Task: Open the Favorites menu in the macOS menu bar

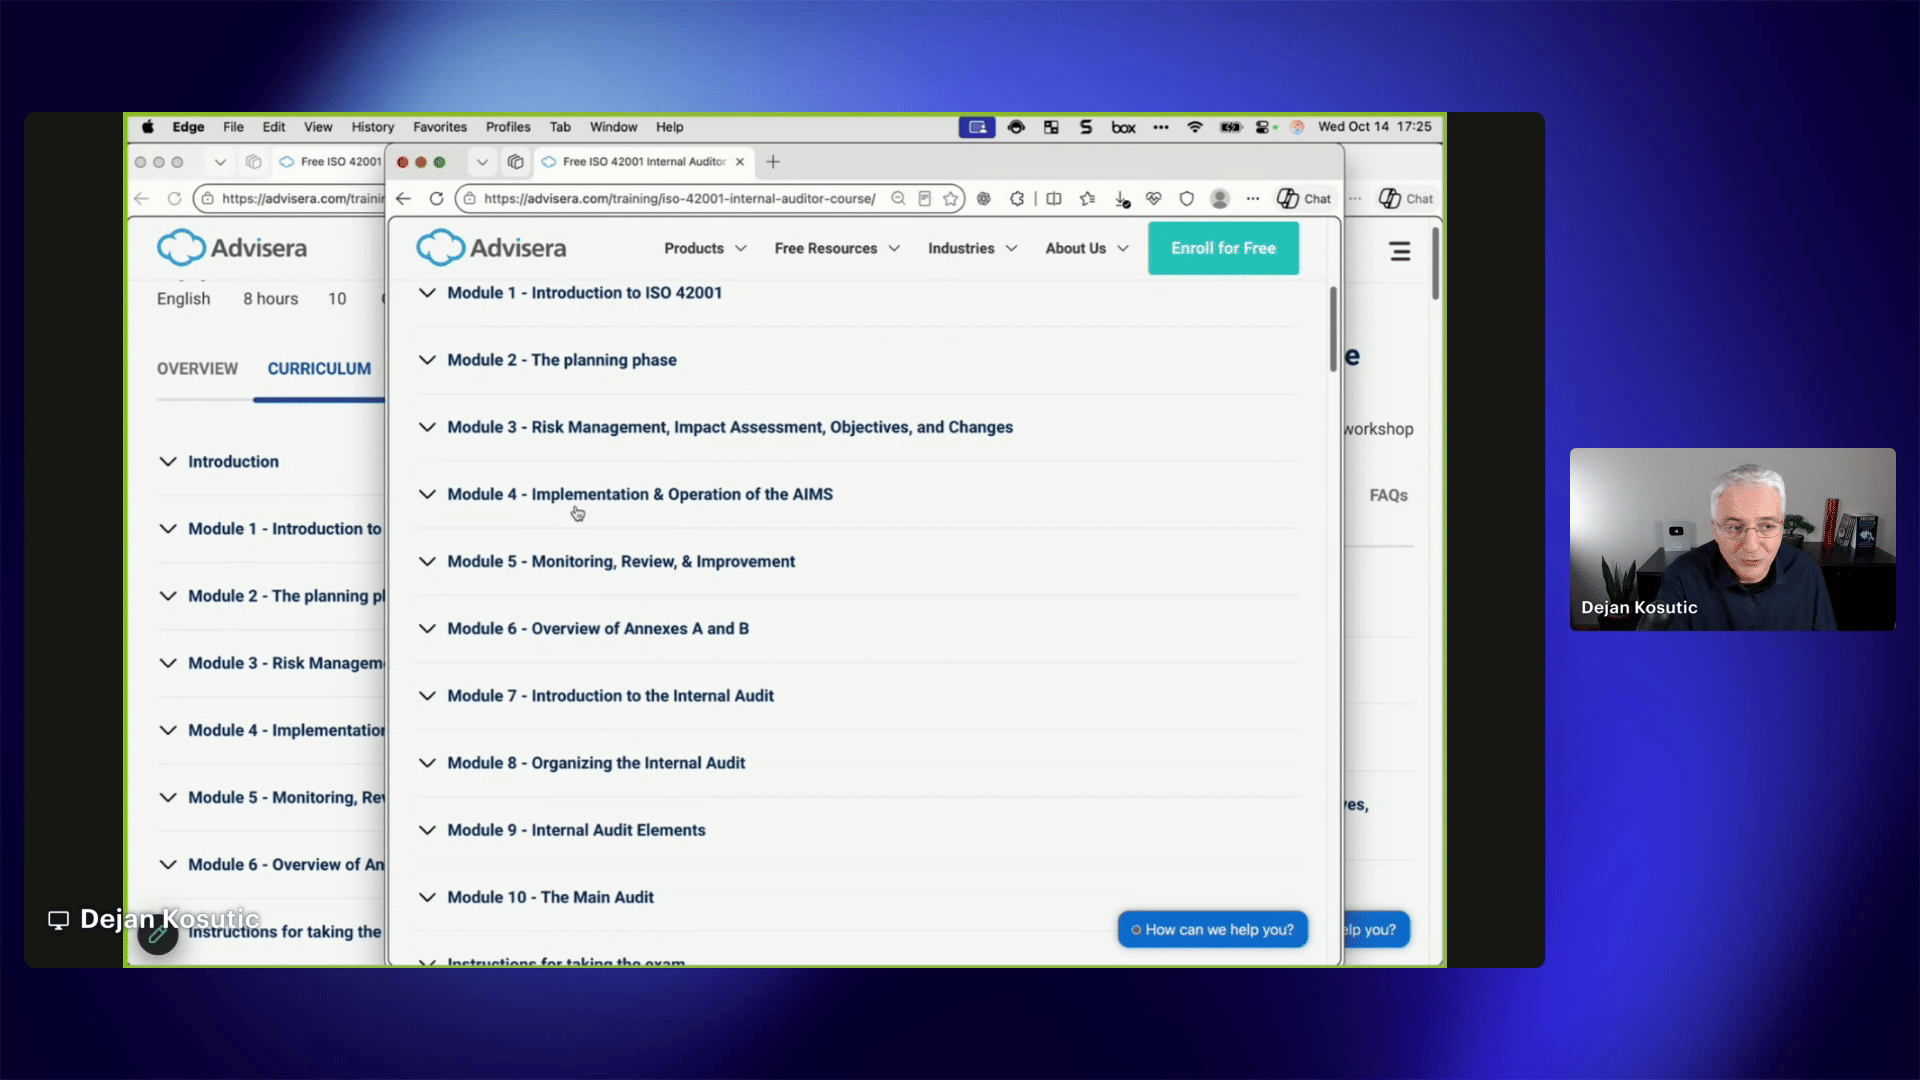Action: click(440, 127)
